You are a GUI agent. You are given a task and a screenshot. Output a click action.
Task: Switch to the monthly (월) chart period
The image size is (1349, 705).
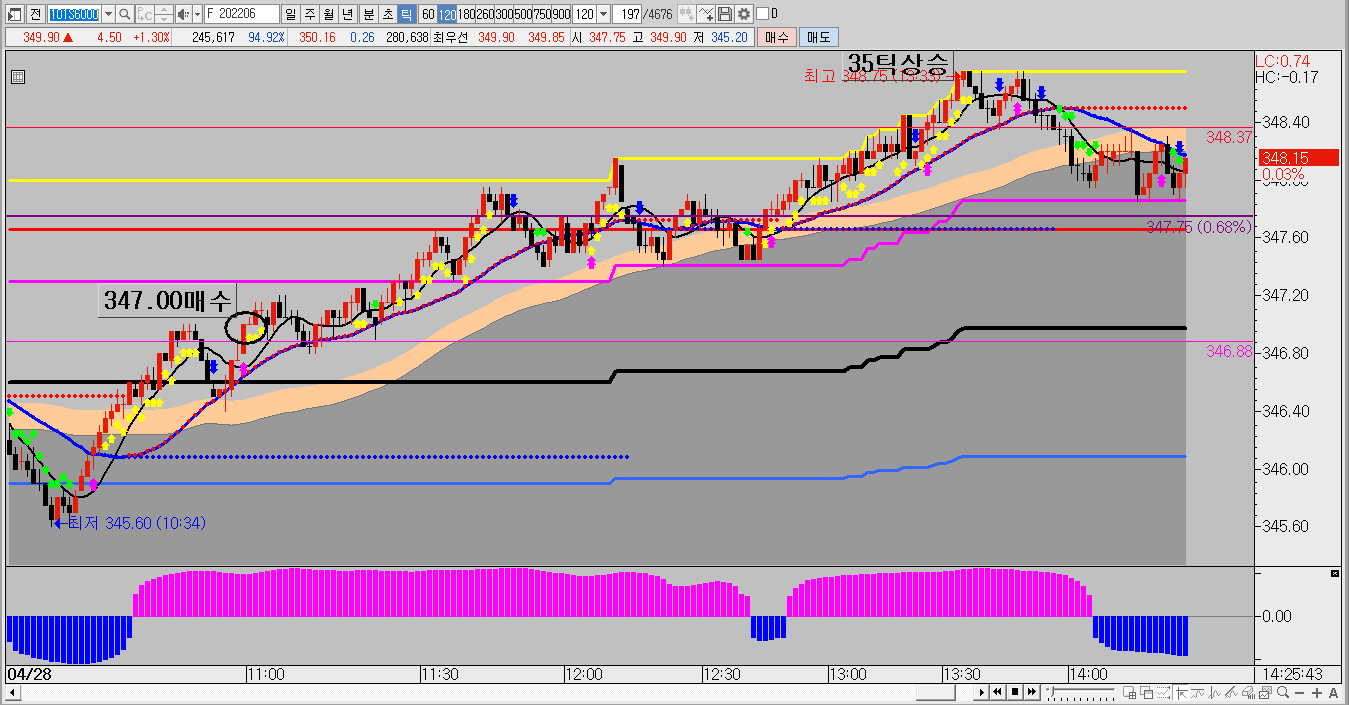tap(328, 14)
